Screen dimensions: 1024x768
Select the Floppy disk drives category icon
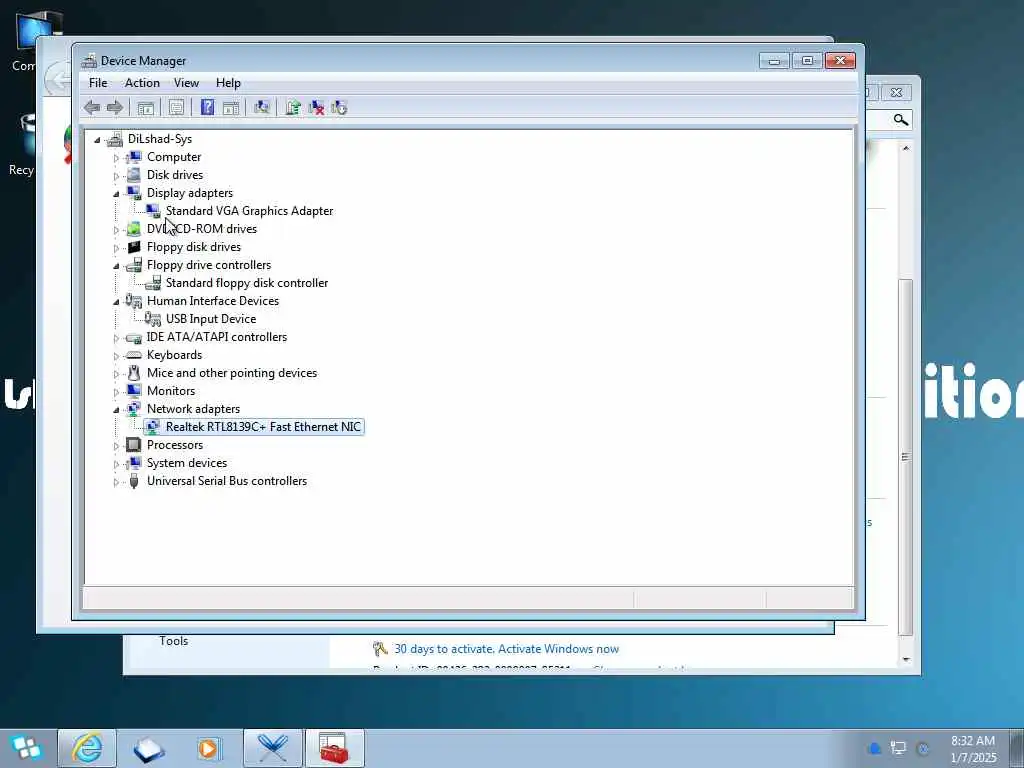click(134, 247)
